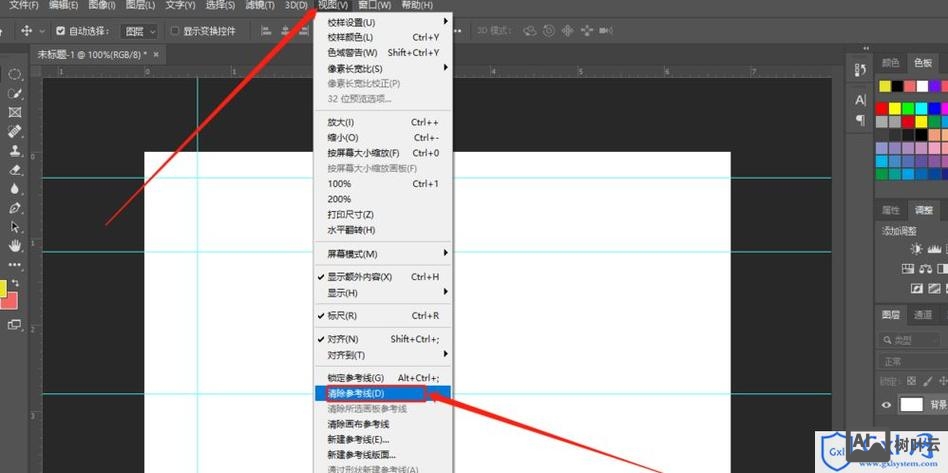
Task: Toggle the 自动选择 checkbox
Action: click(61, 31)
